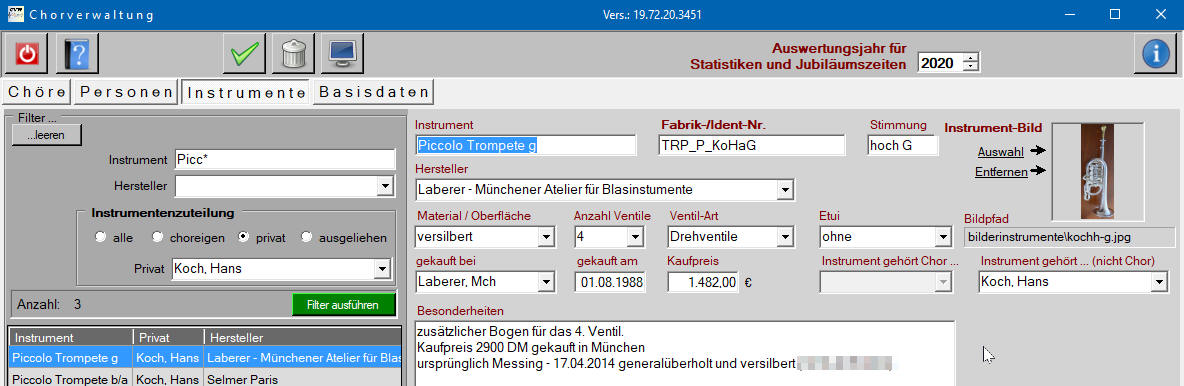Screen dimensions: 1184x386
Task: Choose the 'ausgeliehen' radio button
Action: click(x=307, y=237)
